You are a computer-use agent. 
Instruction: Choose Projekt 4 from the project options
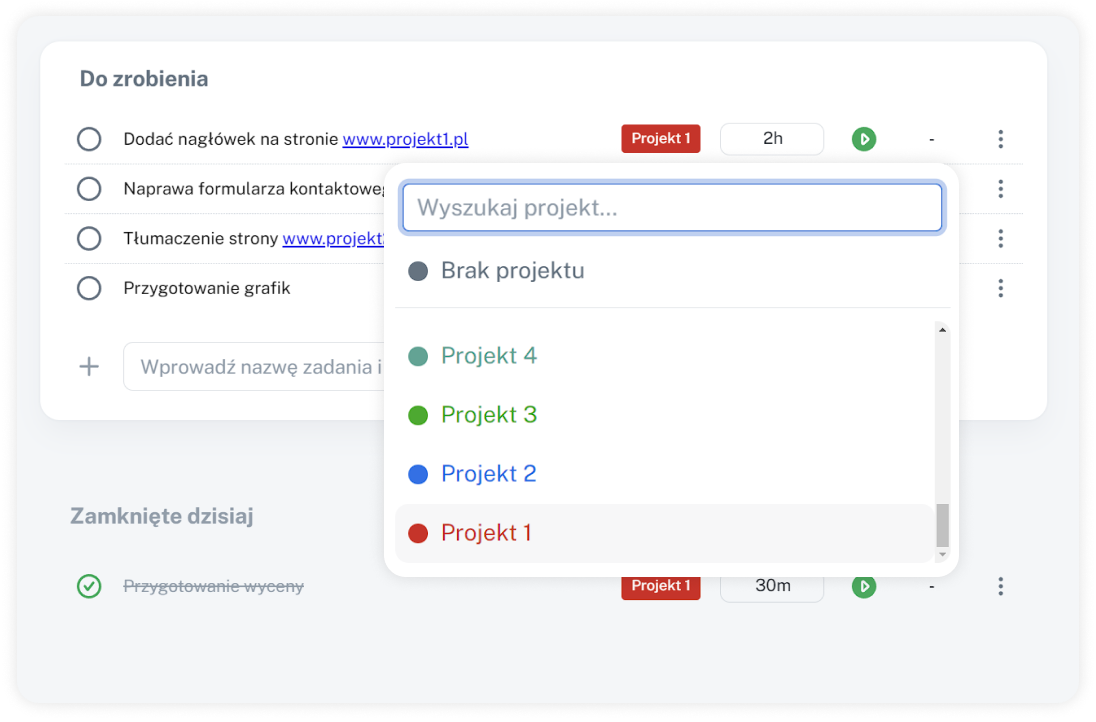click(x=487, y=355)
